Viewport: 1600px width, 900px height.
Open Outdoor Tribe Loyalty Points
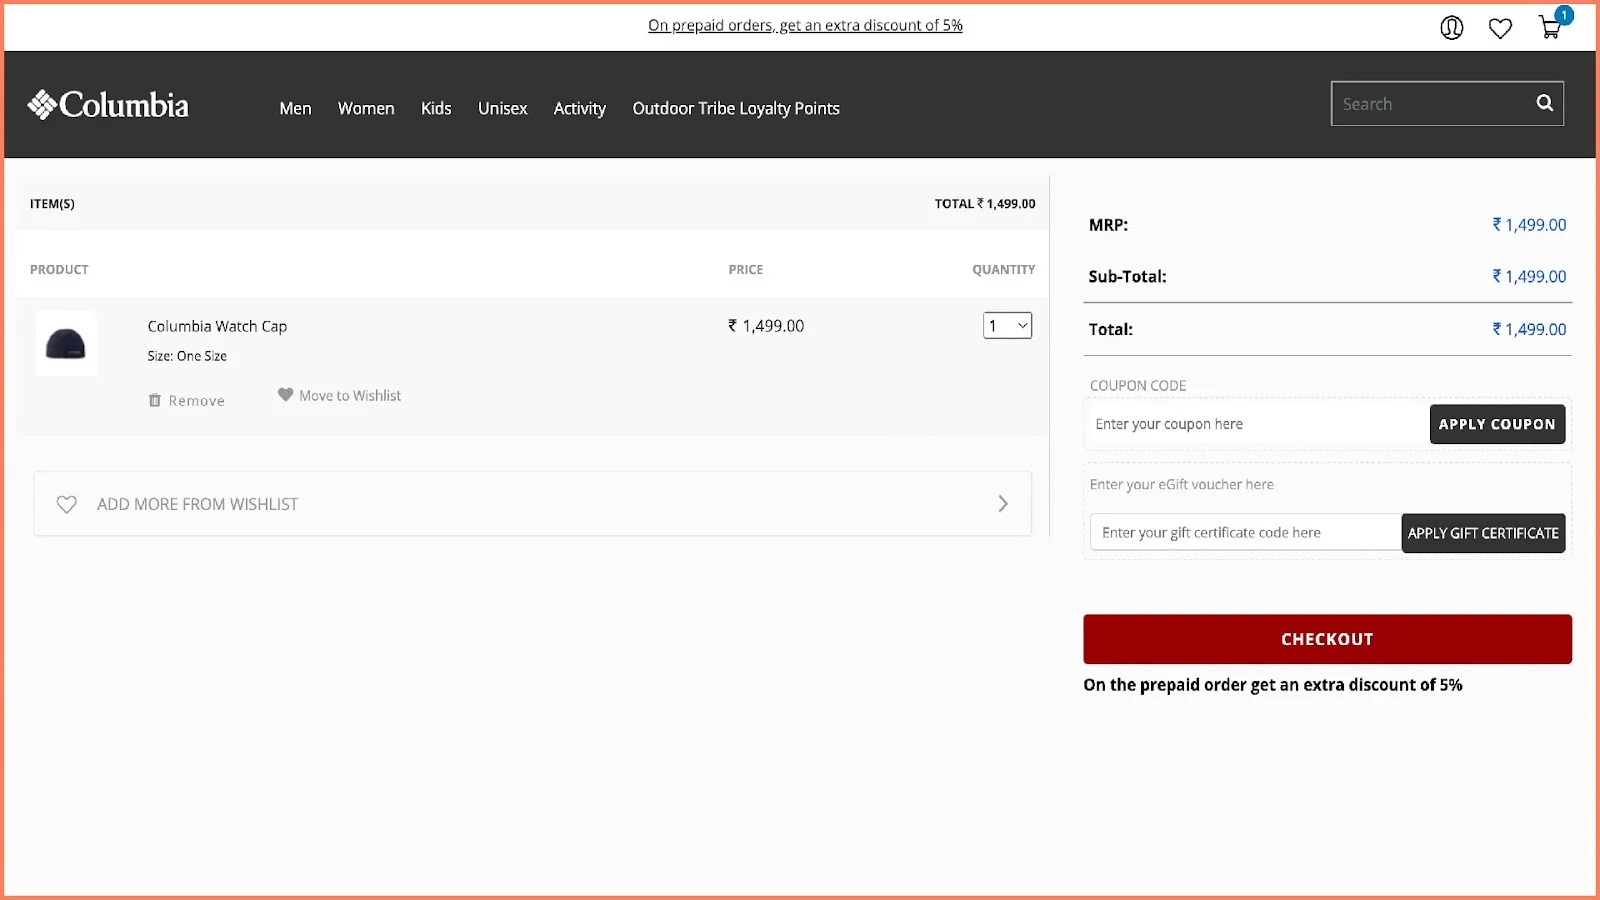[735, 108]
